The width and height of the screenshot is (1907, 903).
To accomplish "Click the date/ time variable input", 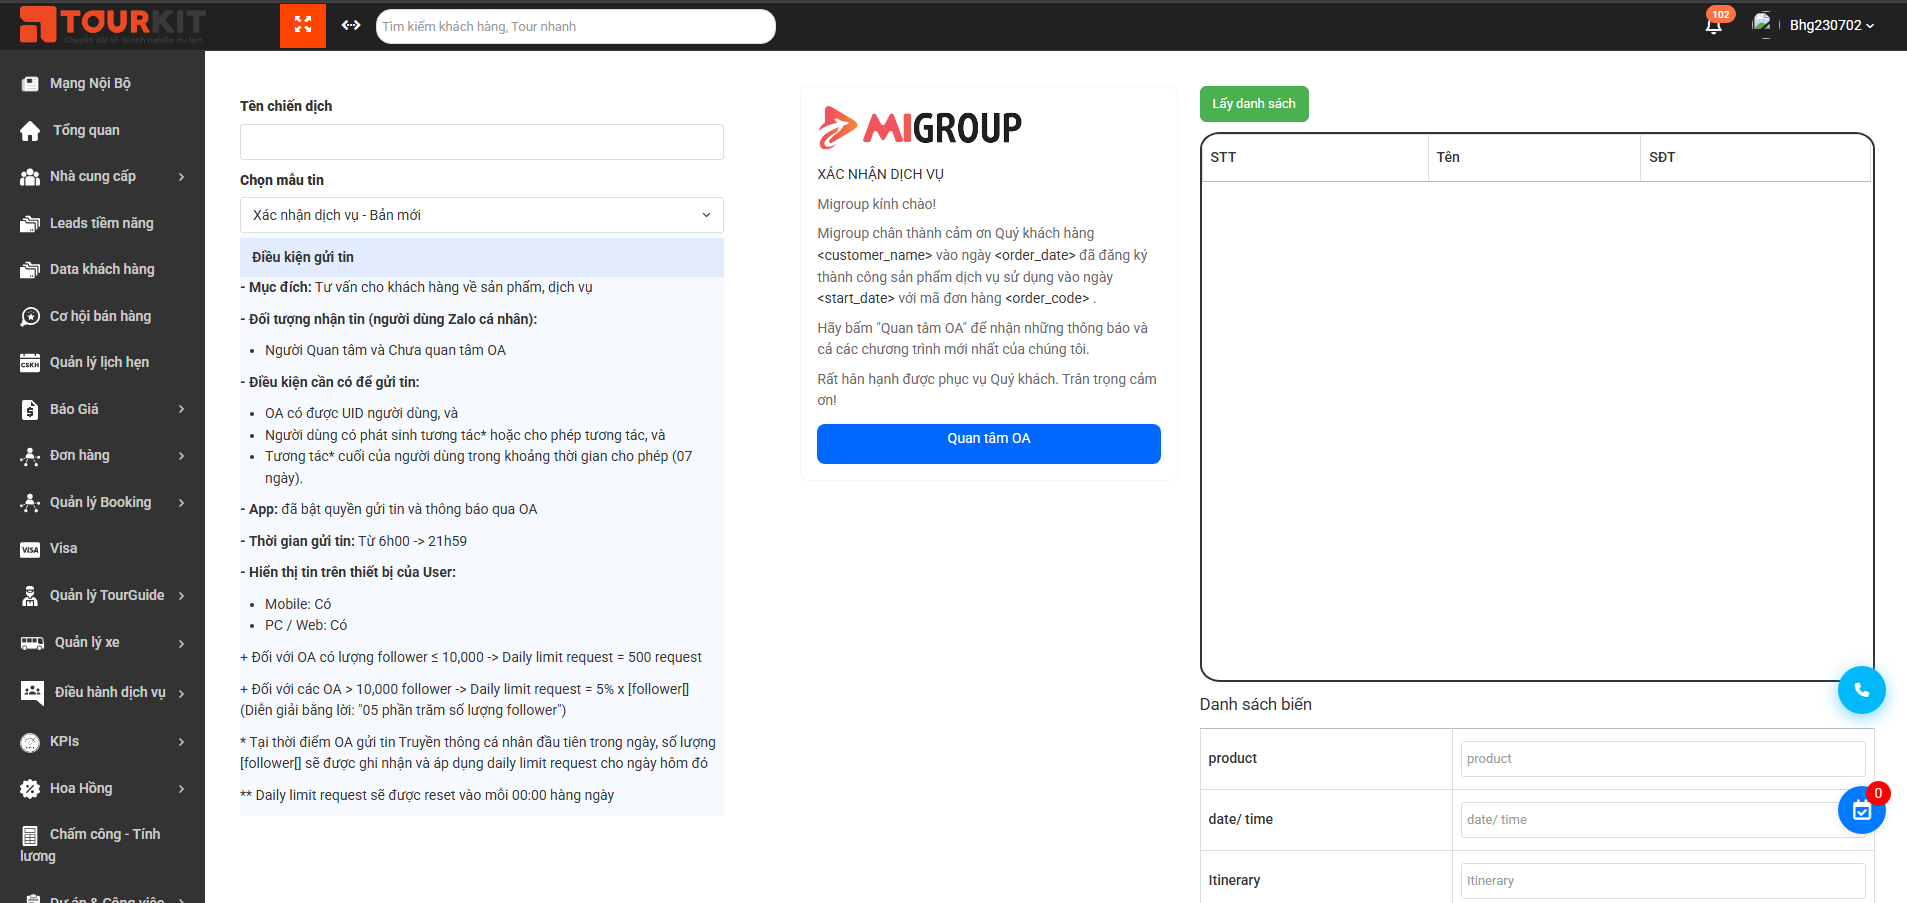I will tap(1663, 820).
